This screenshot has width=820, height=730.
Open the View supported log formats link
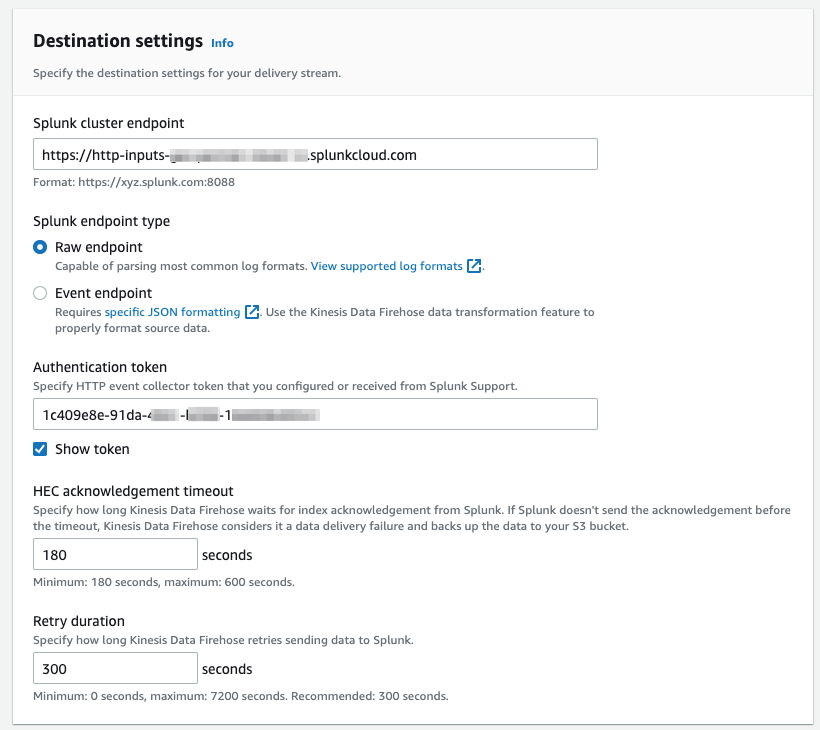click(x=386, y=266)
